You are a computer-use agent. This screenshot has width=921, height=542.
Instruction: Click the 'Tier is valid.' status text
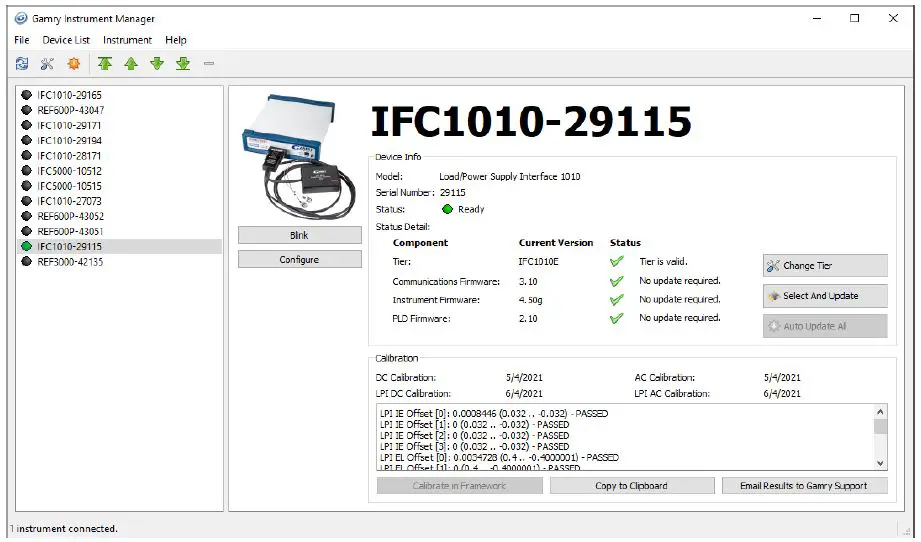tap(663, 262)
